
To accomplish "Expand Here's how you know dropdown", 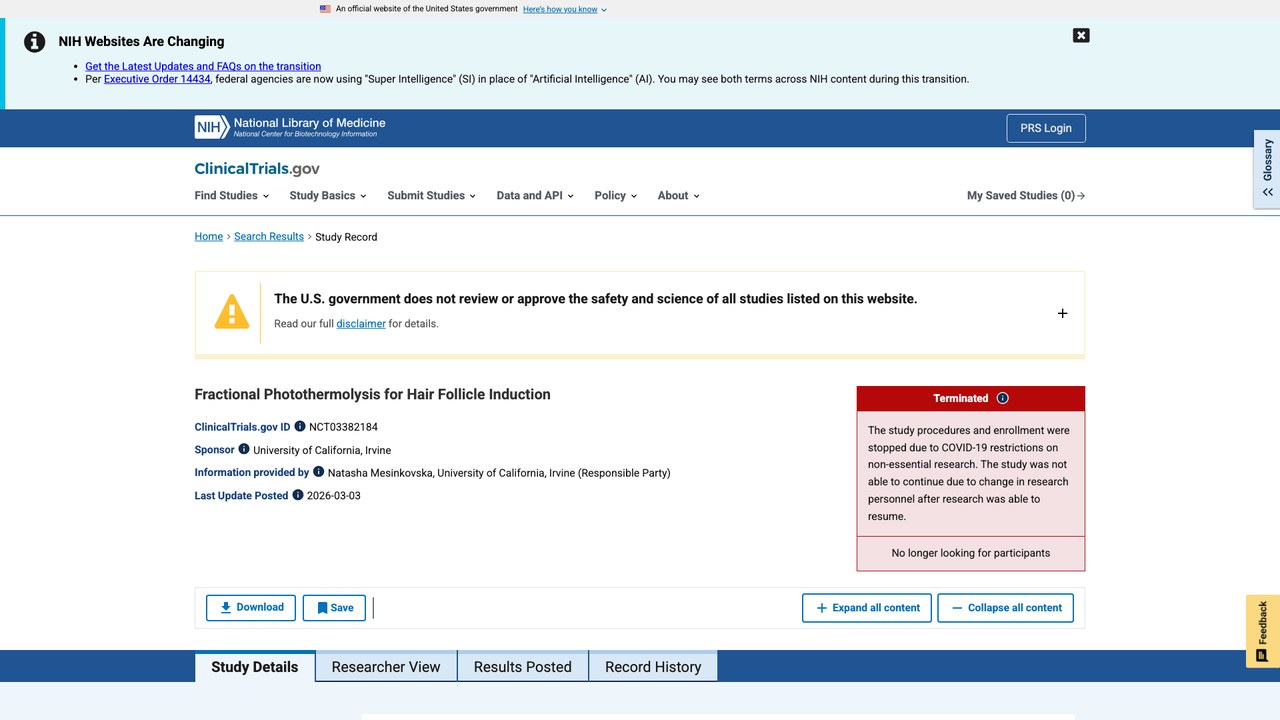I will 564,9.
